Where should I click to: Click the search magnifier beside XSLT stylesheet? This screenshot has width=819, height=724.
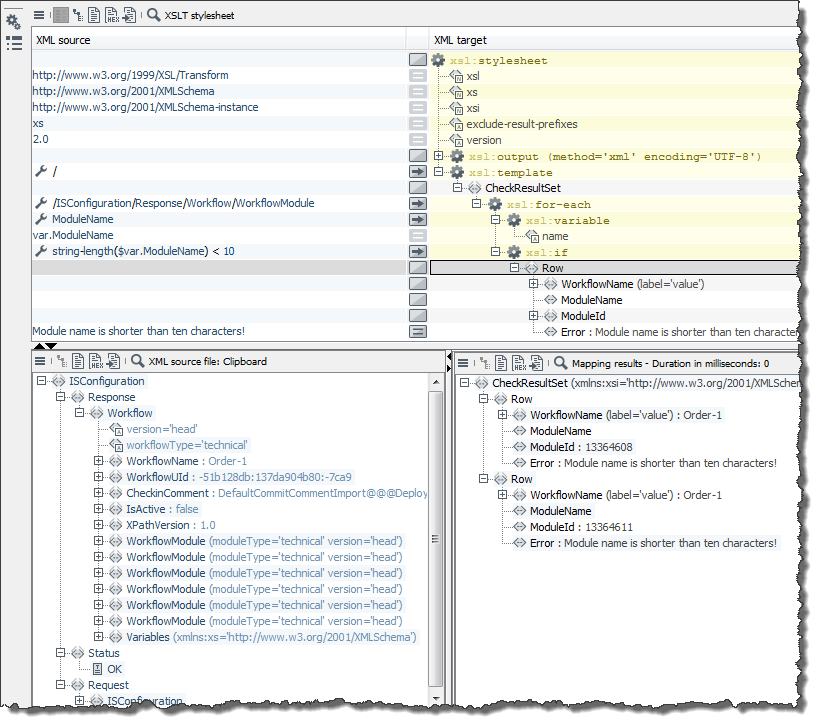[153, 16]
